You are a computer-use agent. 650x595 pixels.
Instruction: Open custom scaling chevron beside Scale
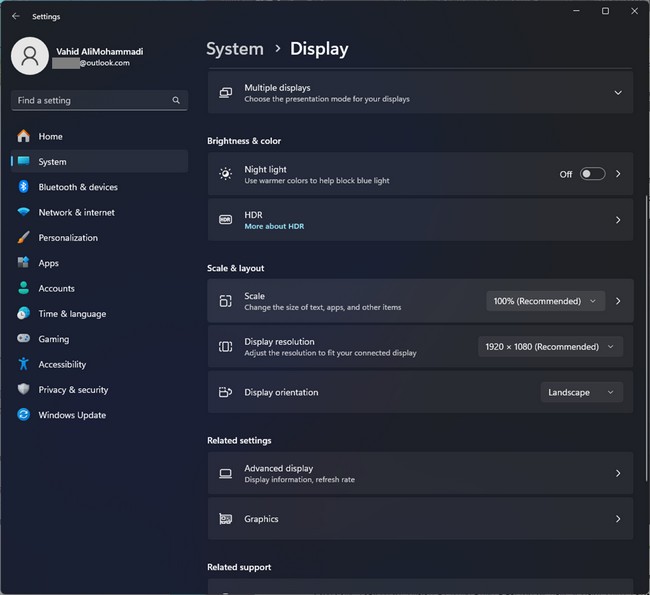[618, 301]
